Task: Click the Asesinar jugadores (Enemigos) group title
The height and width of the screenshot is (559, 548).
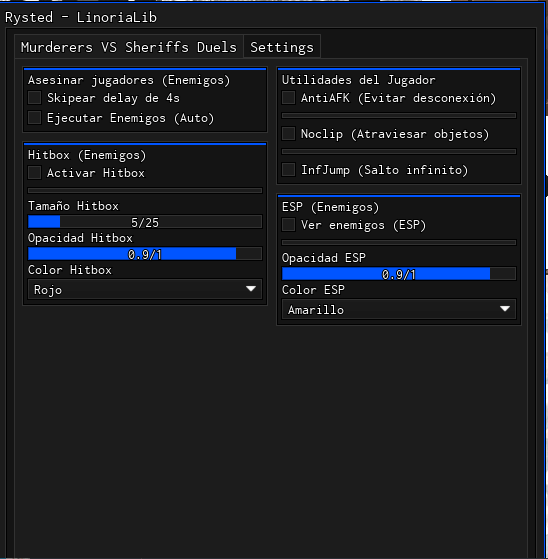Action: click(x=129, y=80)
